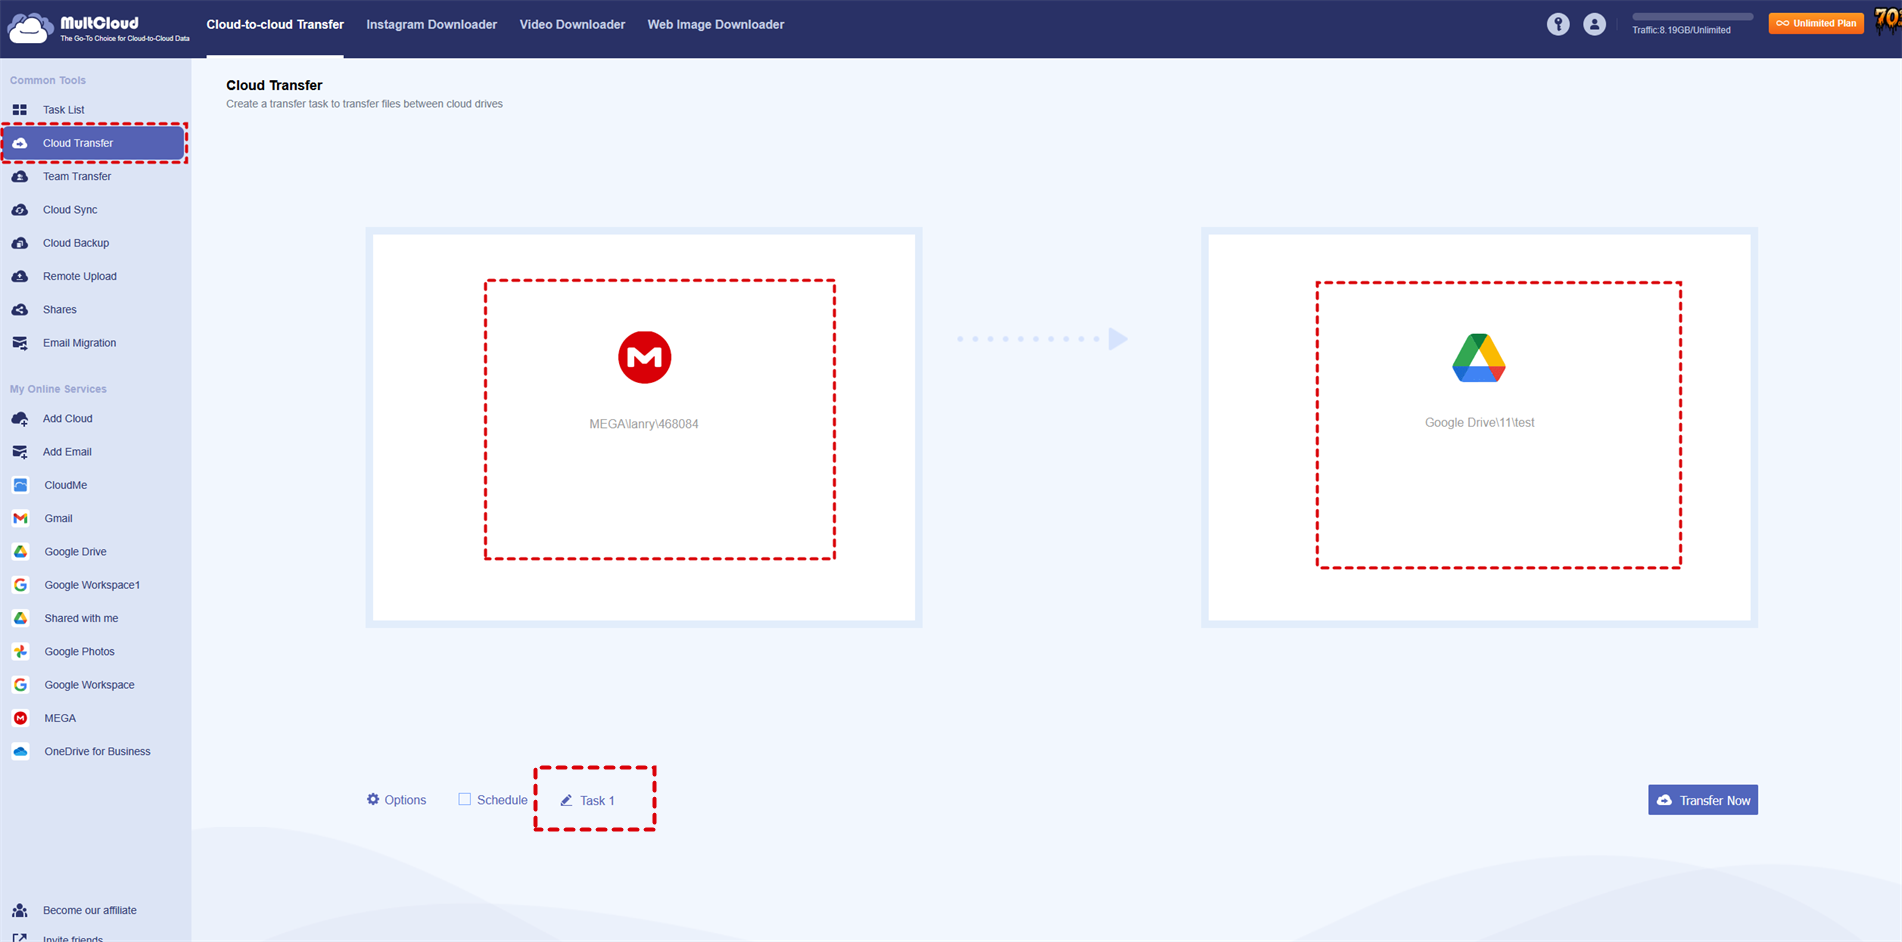Viewport: 1902px width, 942px height.
Task: Click the MEGA logo in source box
Action: (644, 357)
